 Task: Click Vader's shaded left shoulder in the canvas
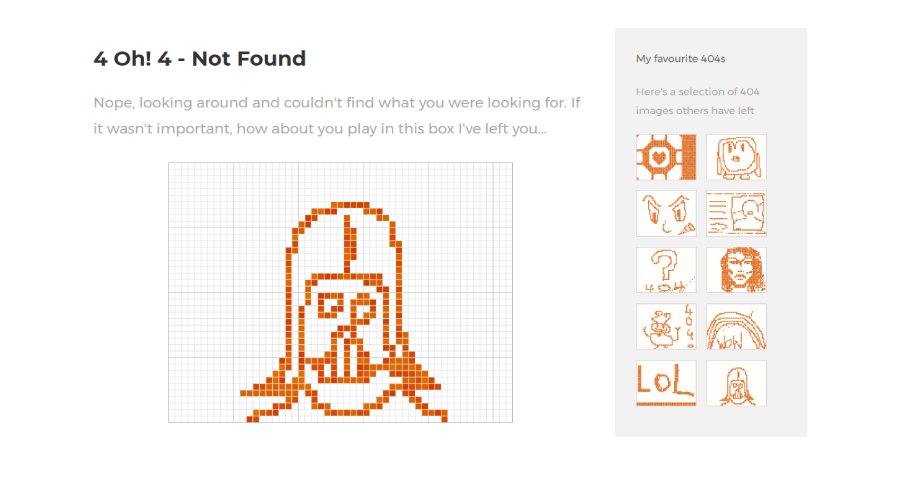click(x=277, y=383)
